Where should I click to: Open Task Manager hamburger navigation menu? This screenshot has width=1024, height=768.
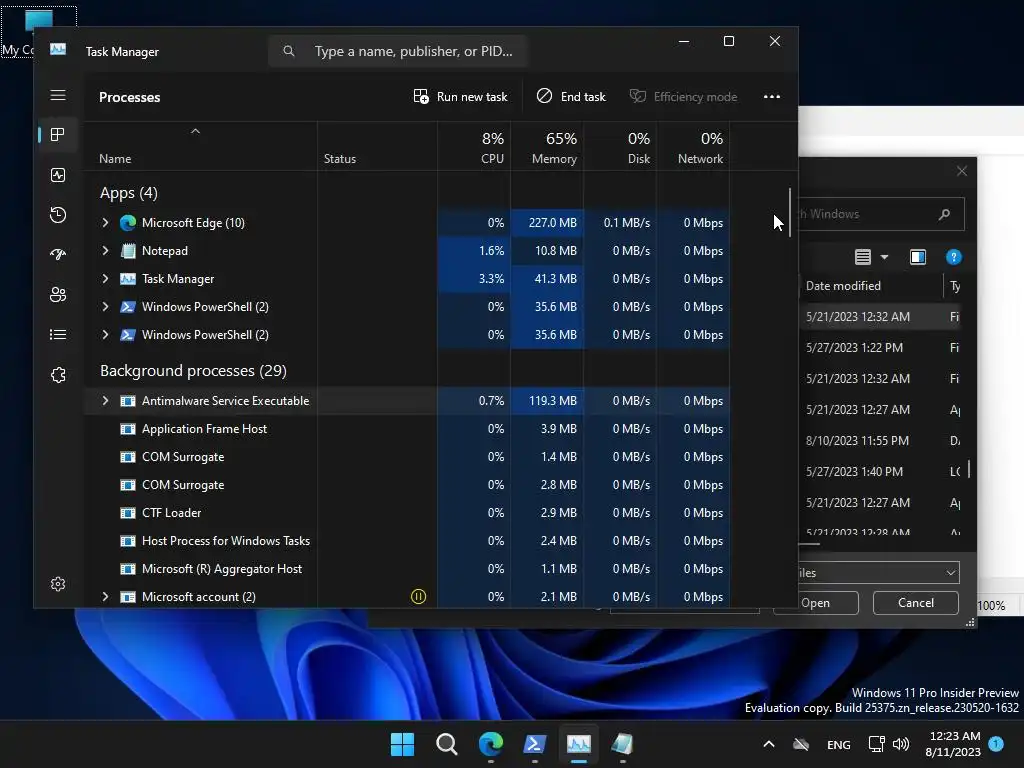(58, 95)
